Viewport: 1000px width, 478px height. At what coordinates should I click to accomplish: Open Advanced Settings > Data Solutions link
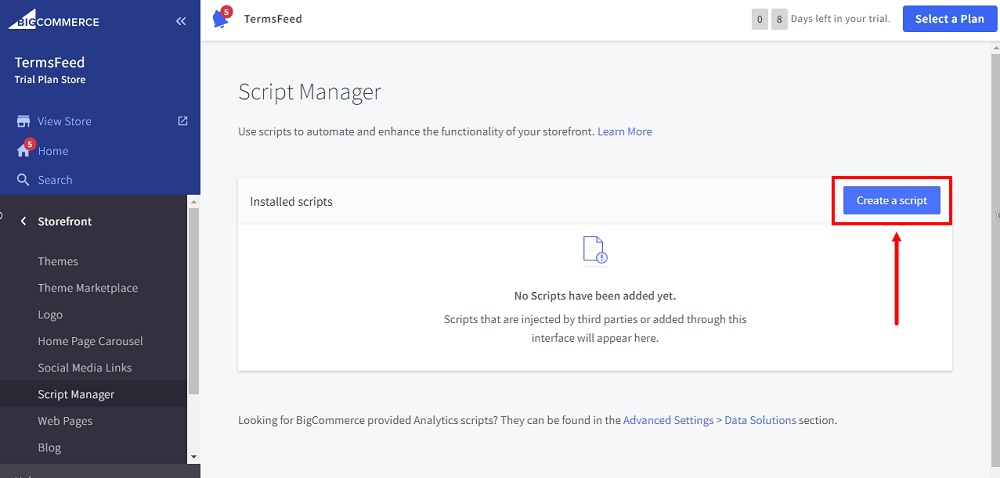(709, 421)
